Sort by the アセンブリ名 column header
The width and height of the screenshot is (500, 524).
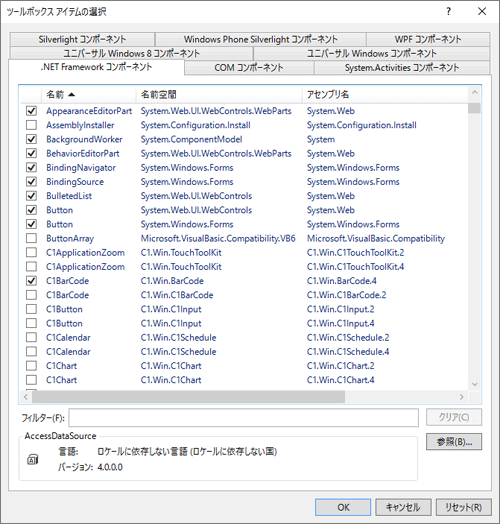tap(385, 95)
